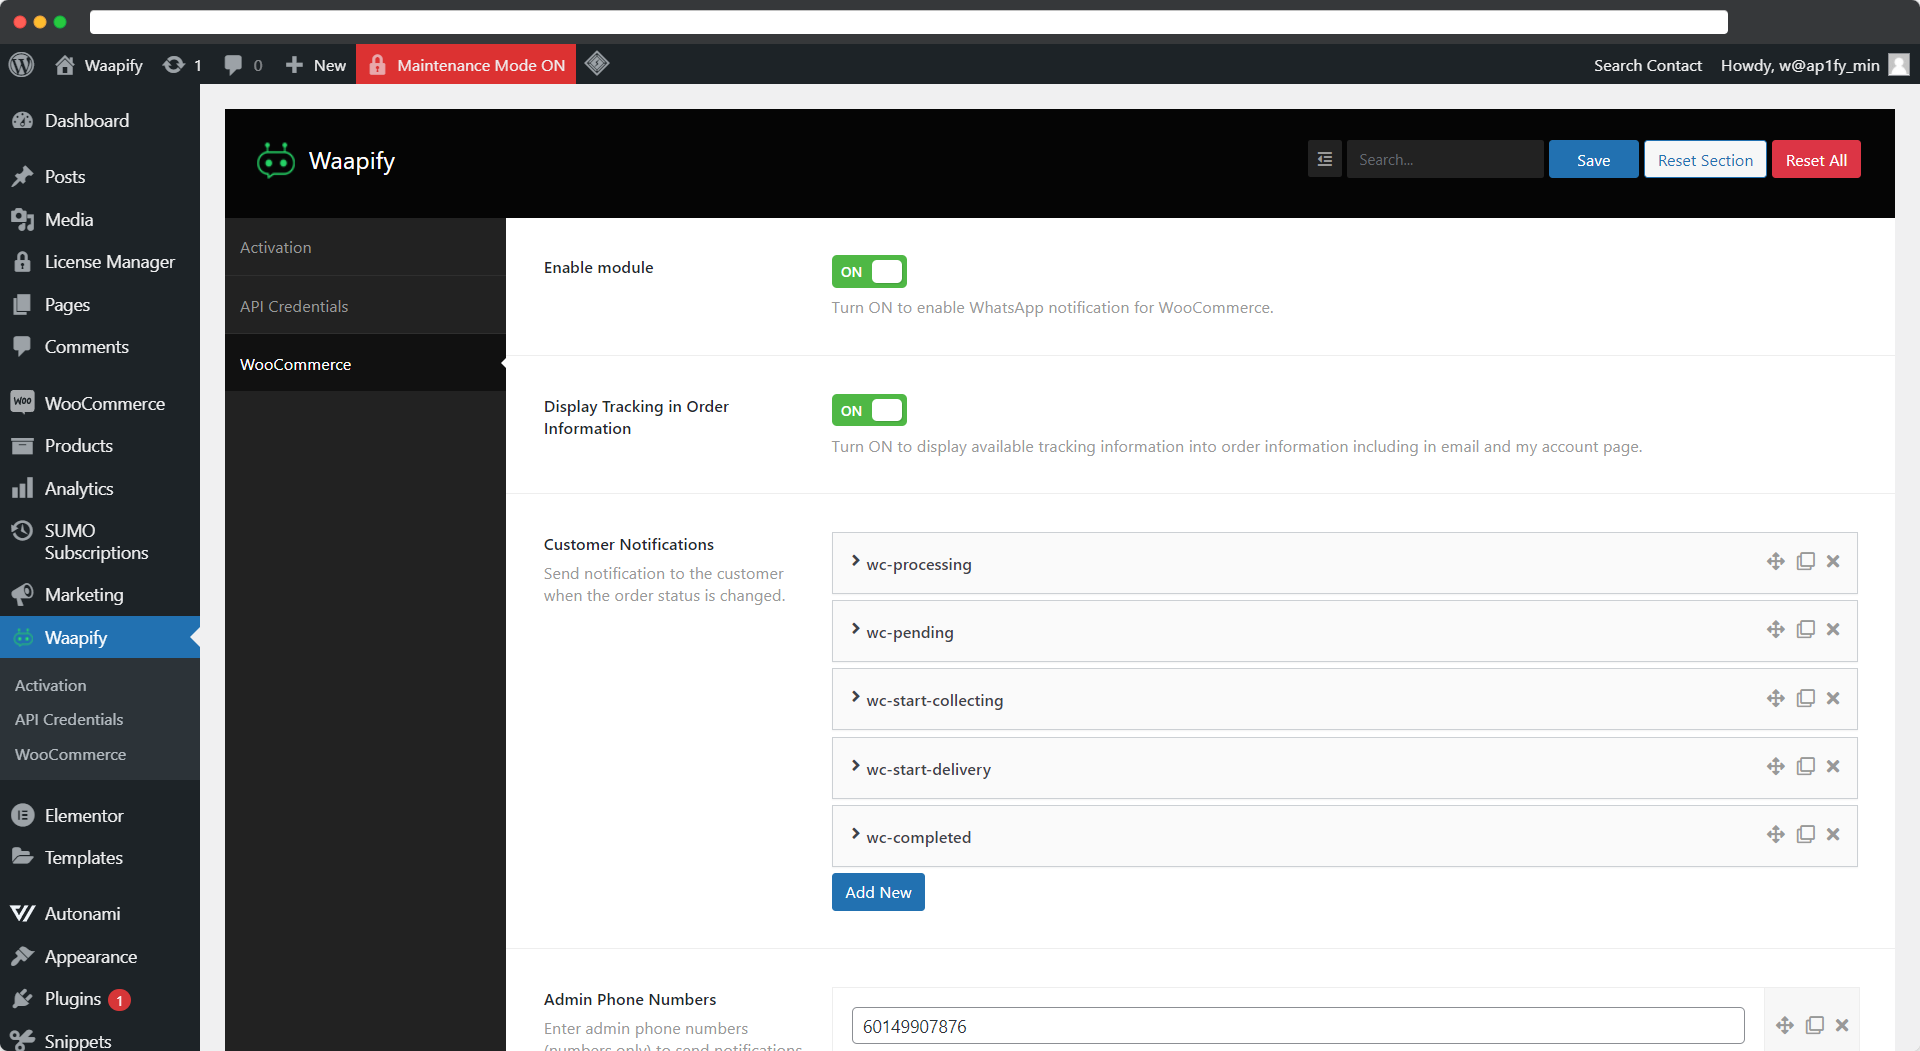Viewport: 1920px width, 1051px height.
Task: Click the WordPress logo icon in admin bar
Action: tap(21, 65)
